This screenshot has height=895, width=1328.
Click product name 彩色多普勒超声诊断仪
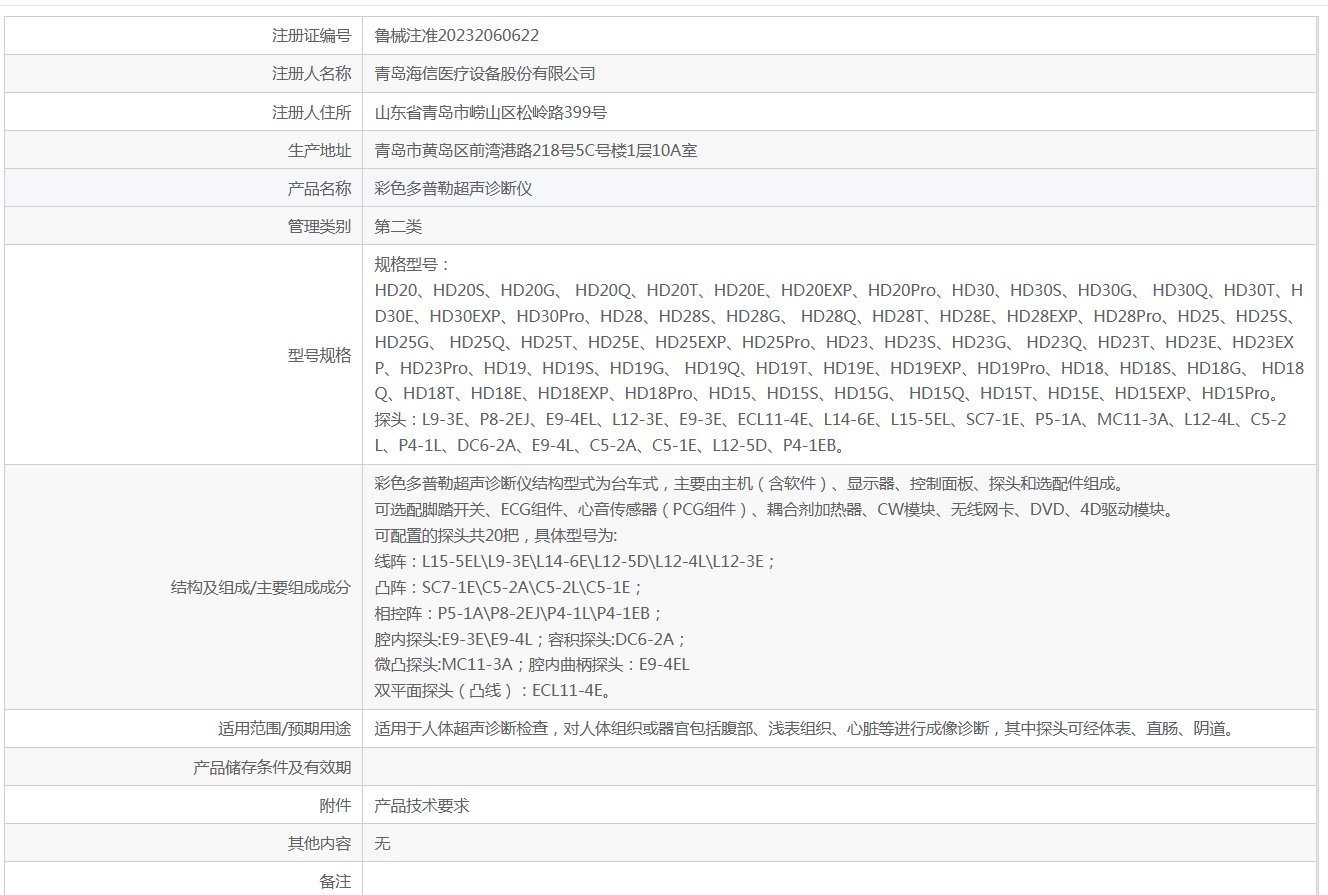[453, 188]
